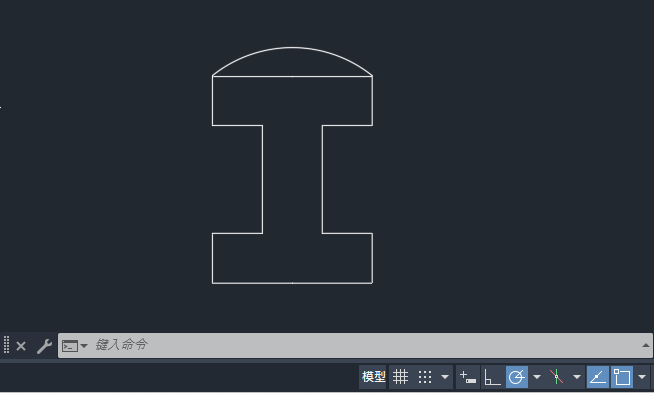Switch to 模型 model space button

click(x=373, y=377)
